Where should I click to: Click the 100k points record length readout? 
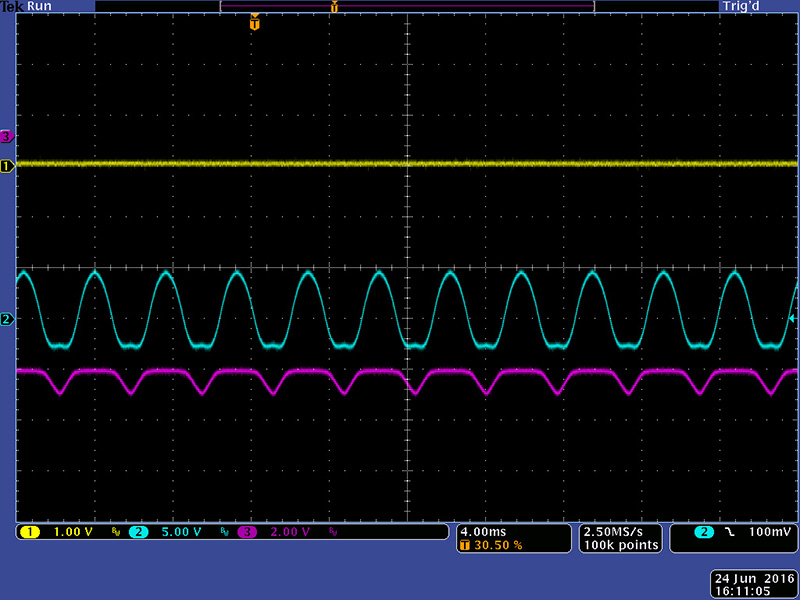tap(619, 545)
